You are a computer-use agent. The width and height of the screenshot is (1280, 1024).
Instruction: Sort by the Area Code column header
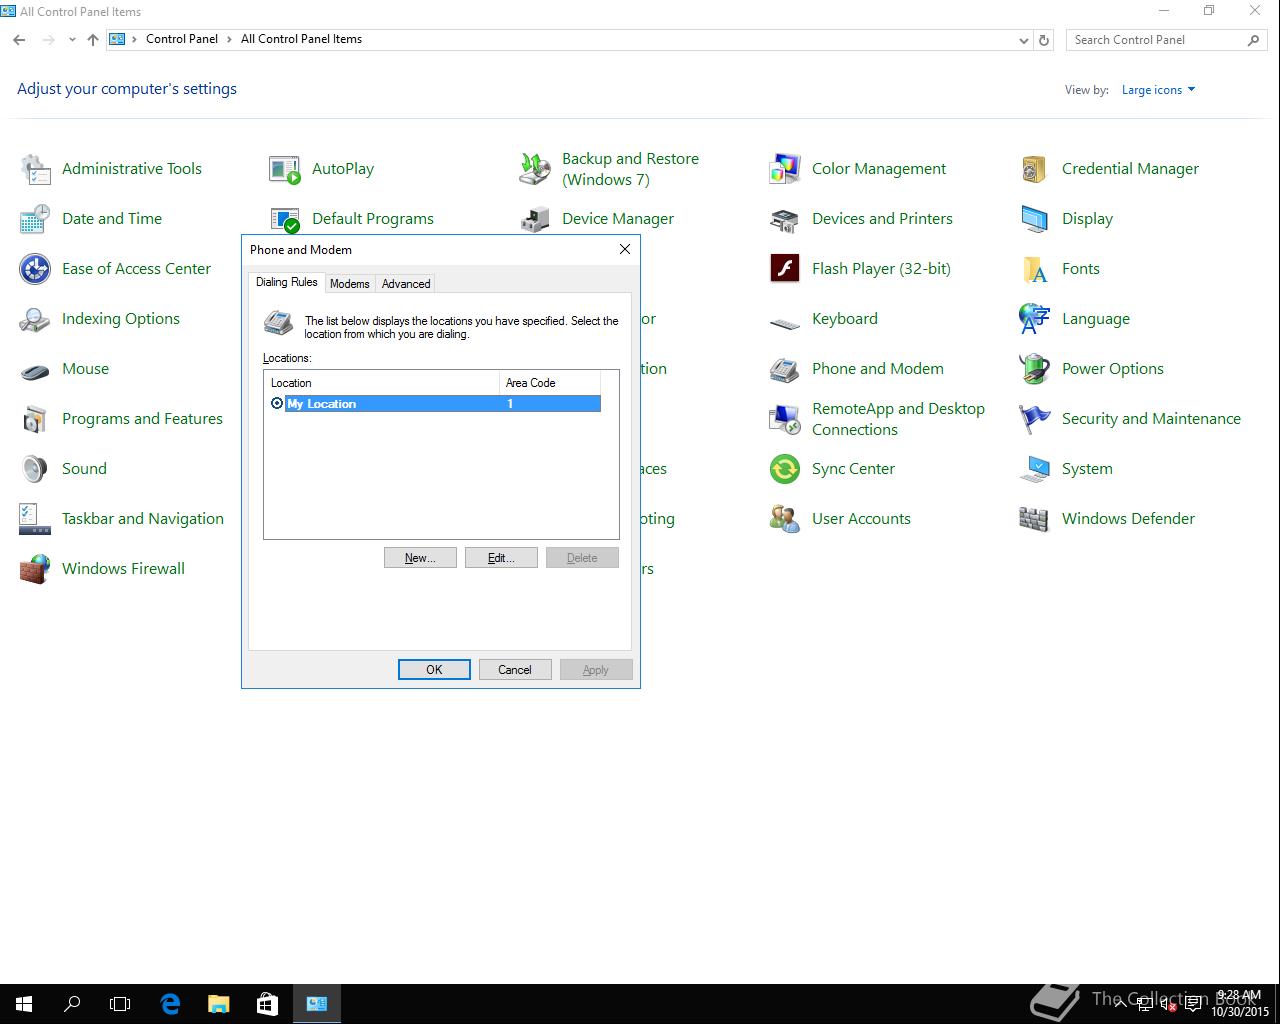click(549, 383)
